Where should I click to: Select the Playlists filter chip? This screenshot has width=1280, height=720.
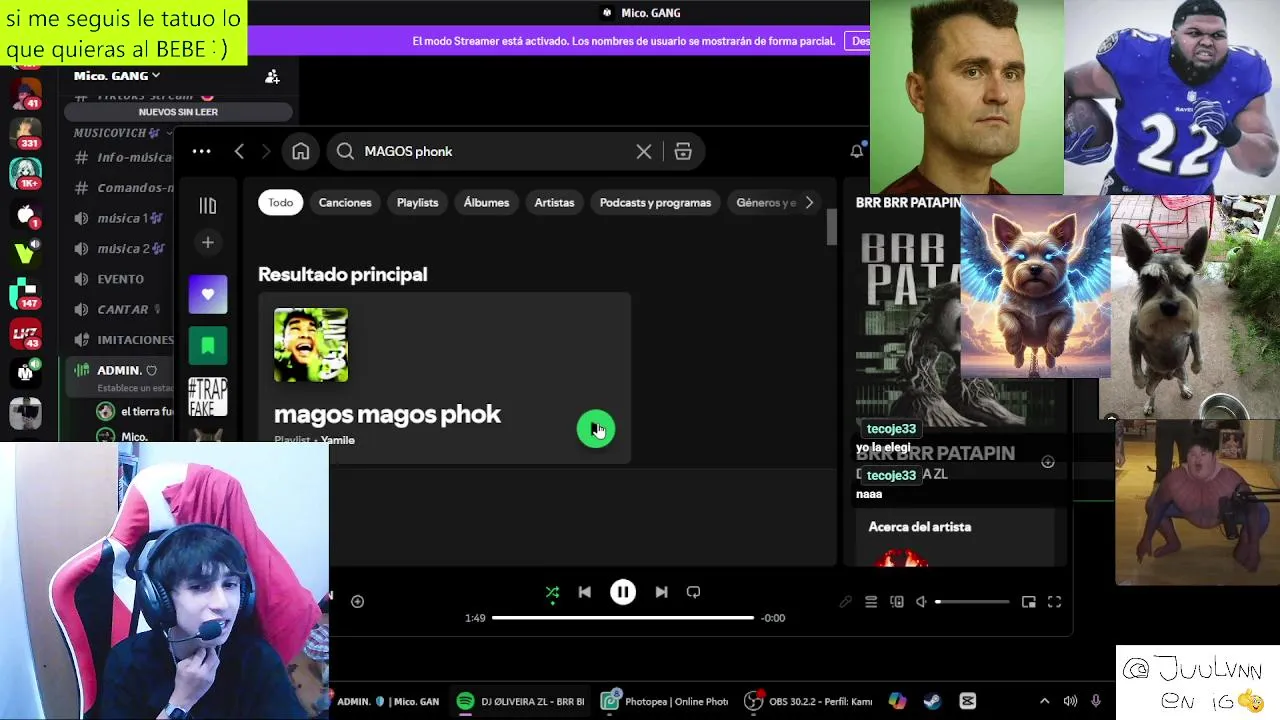coord(417,202)
